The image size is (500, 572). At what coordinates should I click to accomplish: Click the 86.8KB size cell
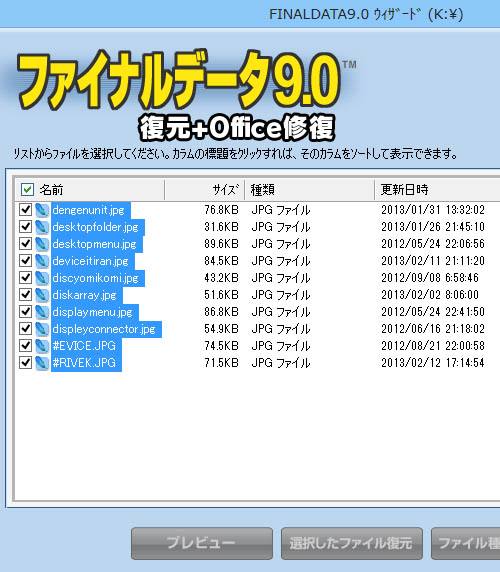point(221,312)
